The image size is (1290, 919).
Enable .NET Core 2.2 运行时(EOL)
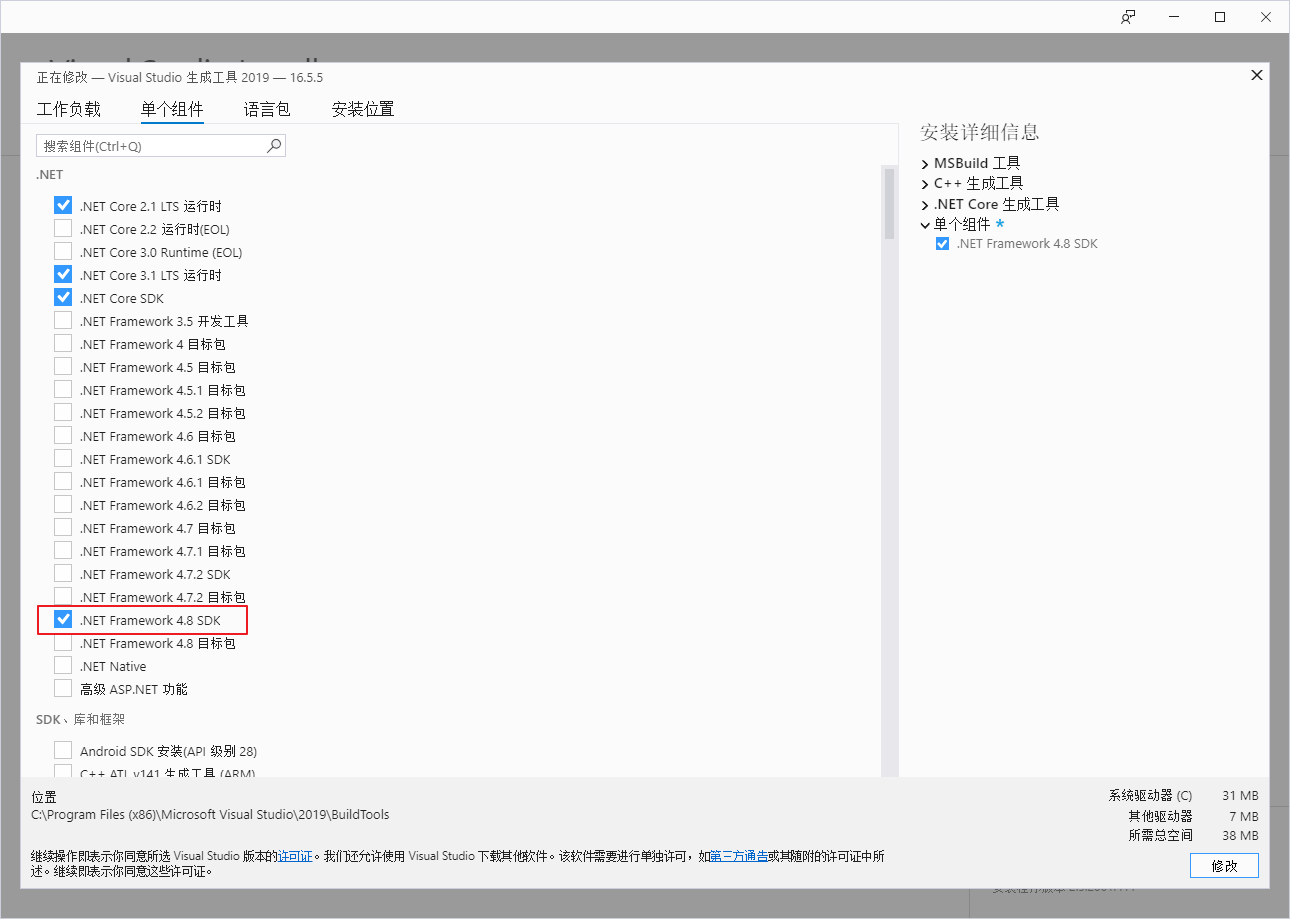[63, 228]
